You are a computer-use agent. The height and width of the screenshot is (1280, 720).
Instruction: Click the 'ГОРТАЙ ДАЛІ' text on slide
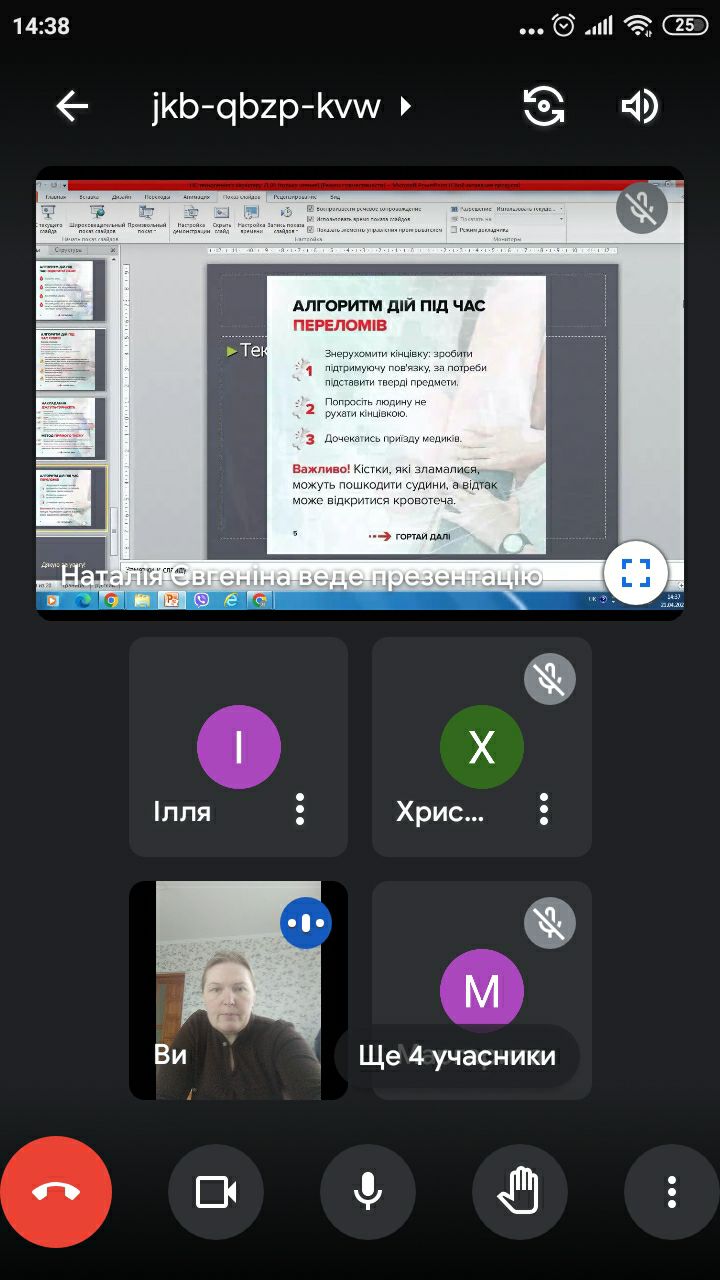tap(422, 537)
